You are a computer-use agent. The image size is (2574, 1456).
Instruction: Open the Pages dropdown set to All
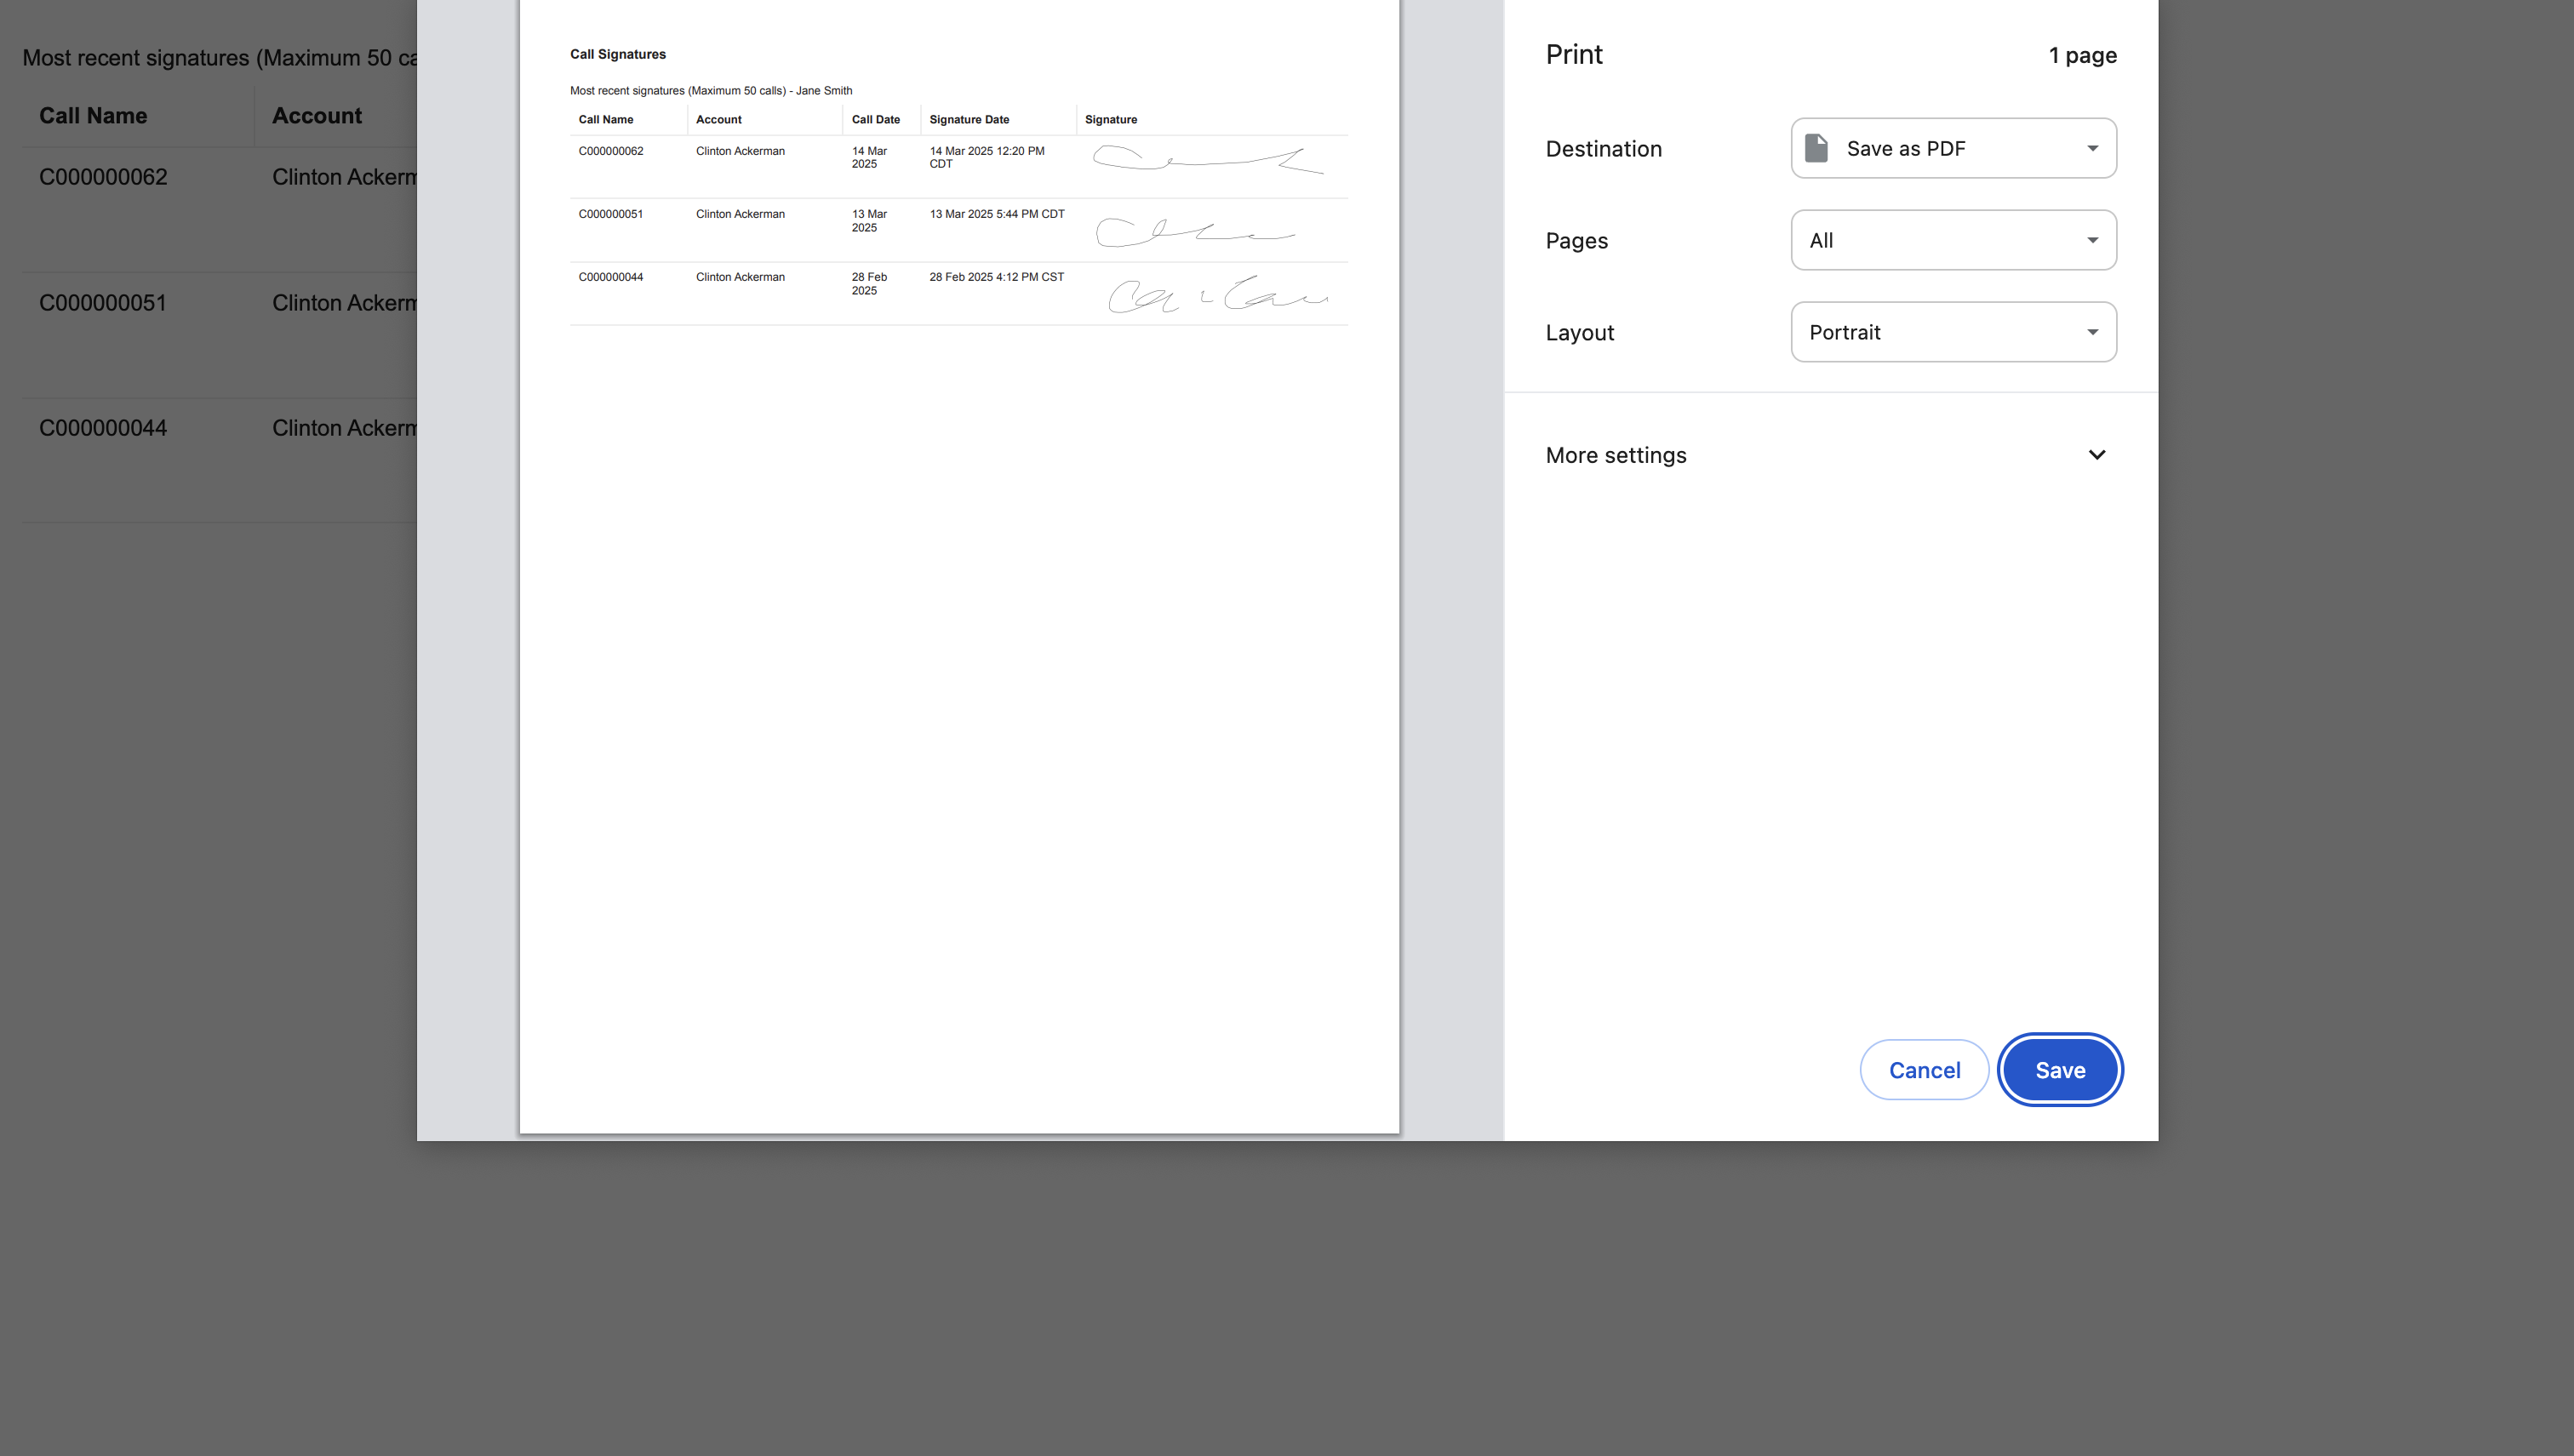pyautogui.click(x=1952, y=240)
